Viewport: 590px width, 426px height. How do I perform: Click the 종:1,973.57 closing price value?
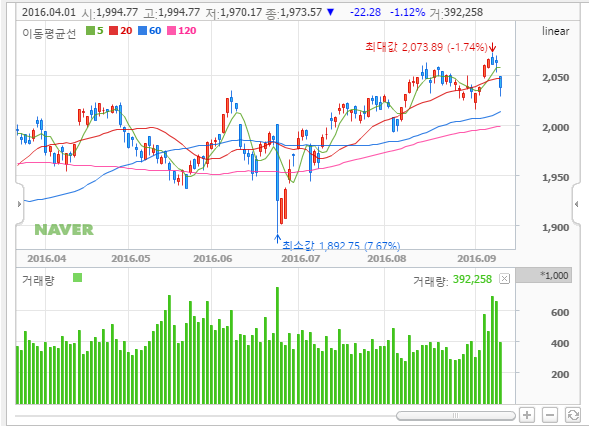coord(293,13)
